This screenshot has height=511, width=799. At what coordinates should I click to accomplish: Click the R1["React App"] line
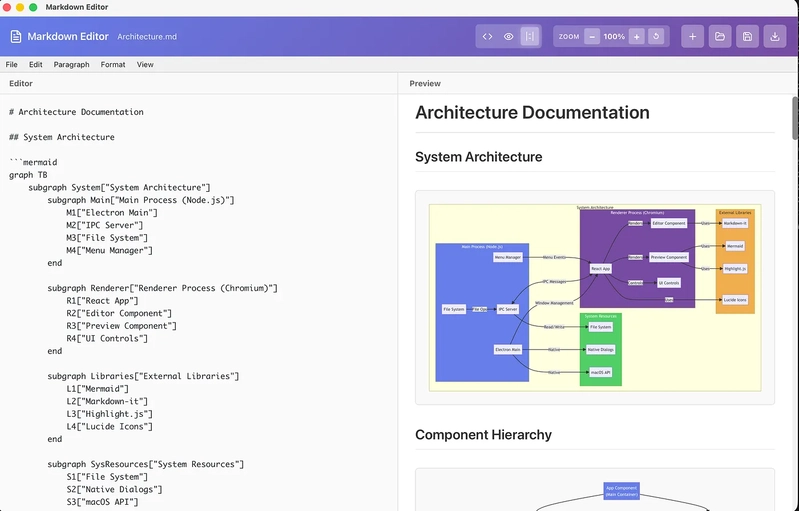pos(102,301)
